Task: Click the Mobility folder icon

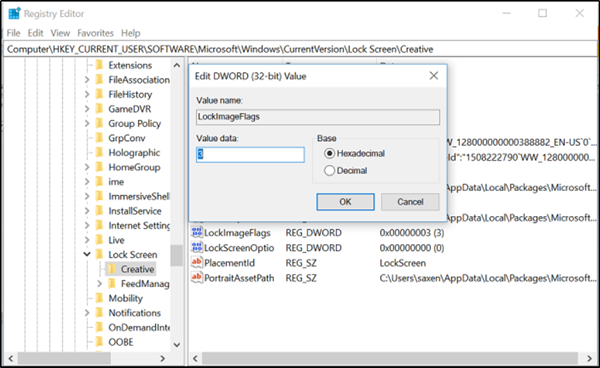Action: (99, 298)
